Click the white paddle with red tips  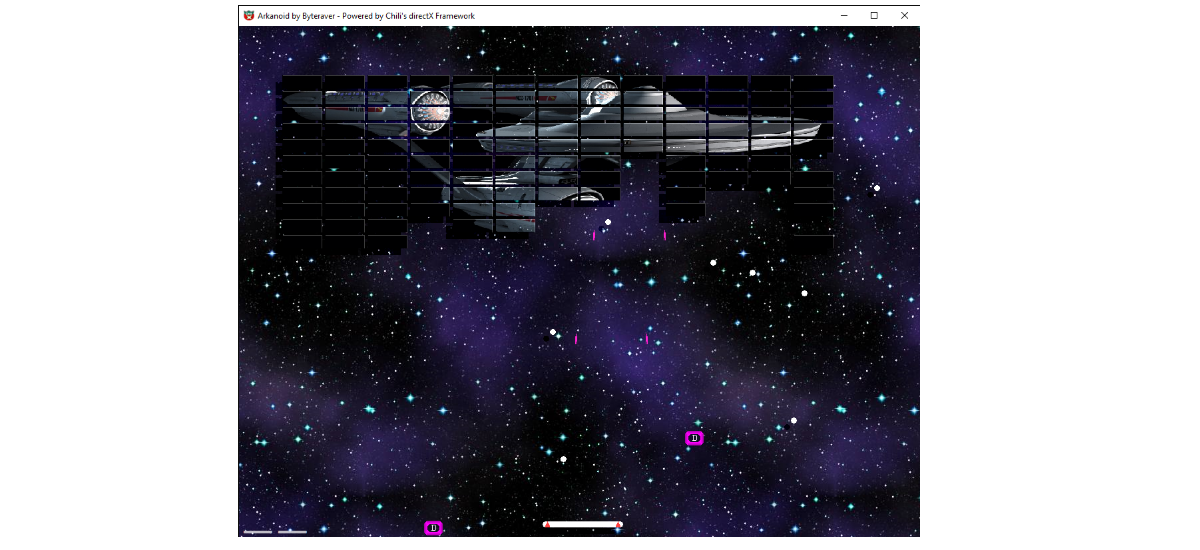(x=583, y=524)
